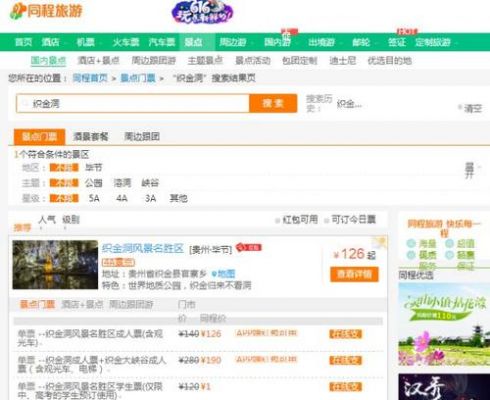This screenshot has height=400, width=490.
Task: Open the 灵山小镇拈花湾 ad image
Action: [x=444, y=324]
